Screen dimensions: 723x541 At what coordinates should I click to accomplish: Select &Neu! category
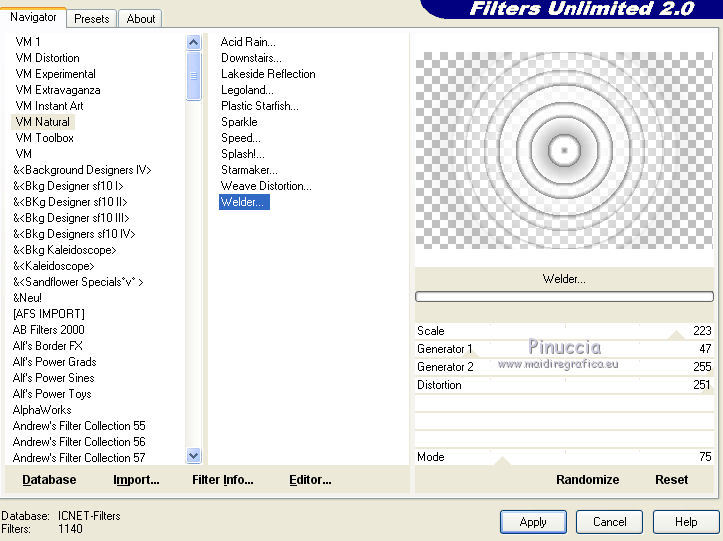(27, 297)
